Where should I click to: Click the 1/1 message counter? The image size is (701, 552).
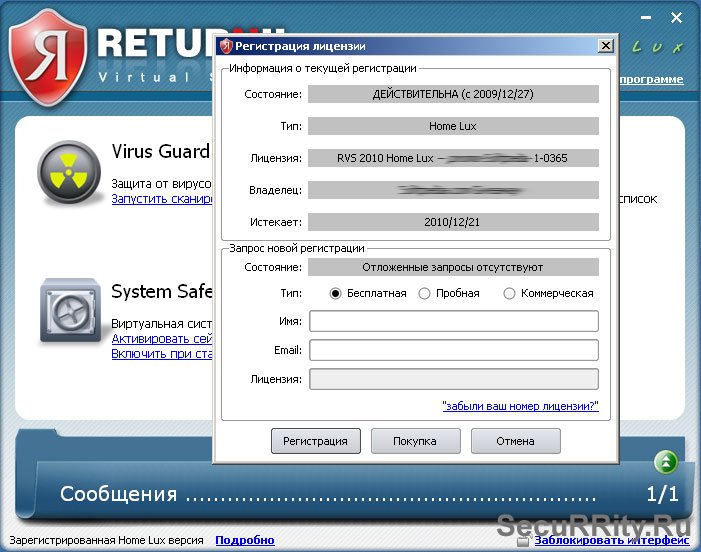pyautogui.click(x=663, y=494)
